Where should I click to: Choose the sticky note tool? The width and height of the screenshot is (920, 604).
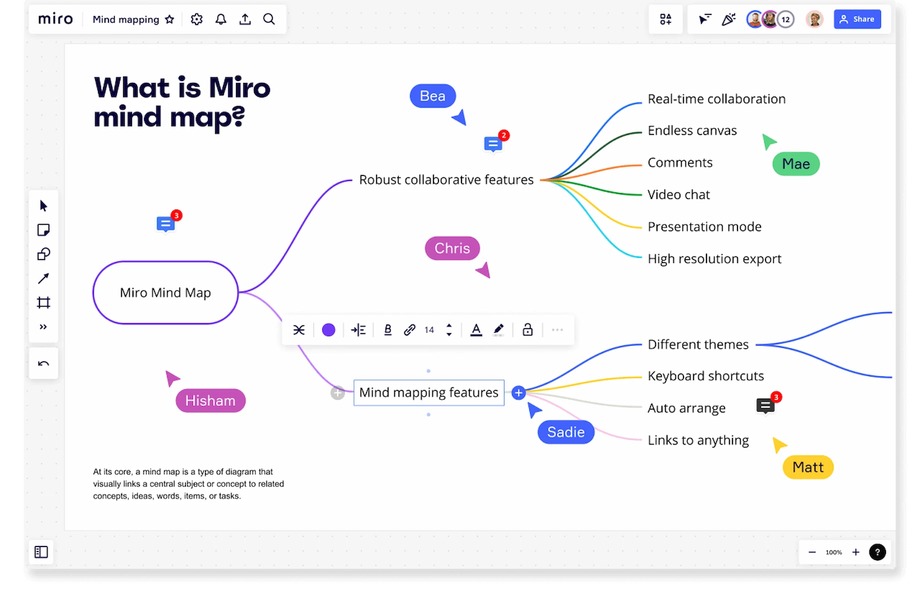point(43,230)
